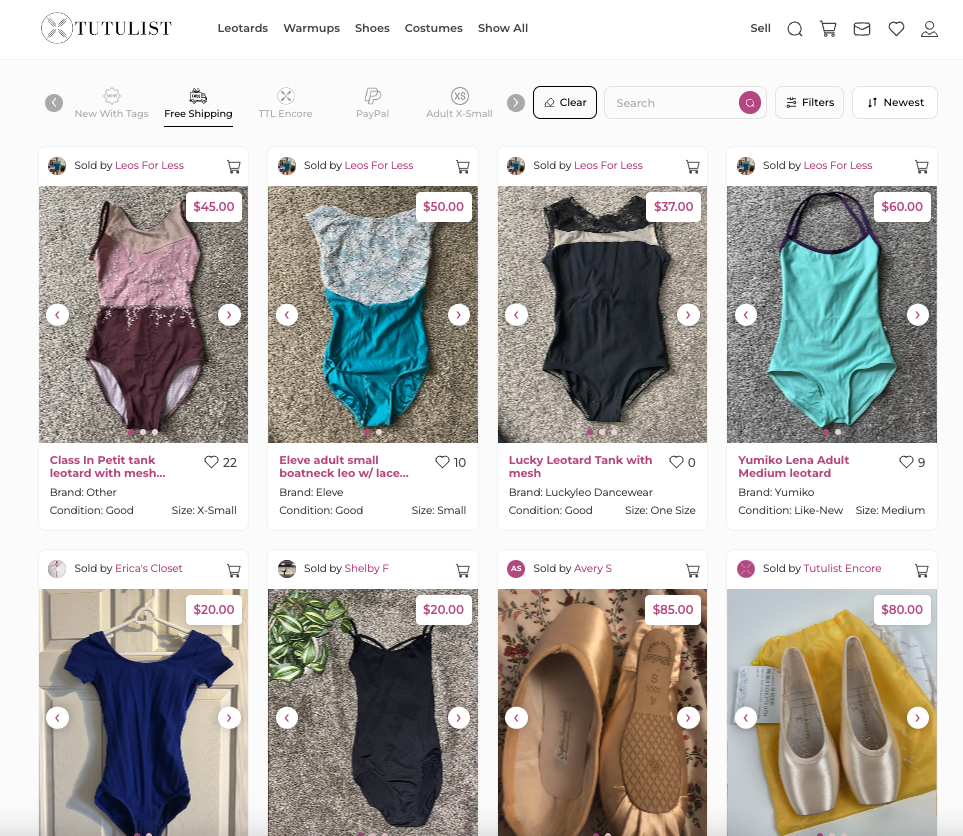Open Leotards category
The width and height of the screenshot is (963, 836).
[x=243, y=28]
